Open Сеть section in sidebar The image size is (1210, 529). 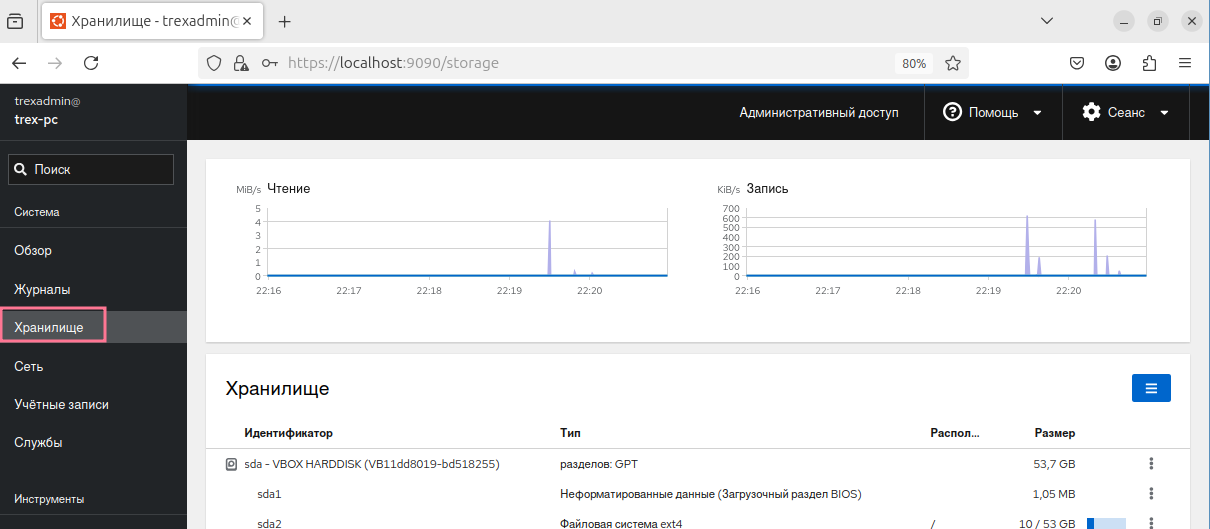[28, 366]
